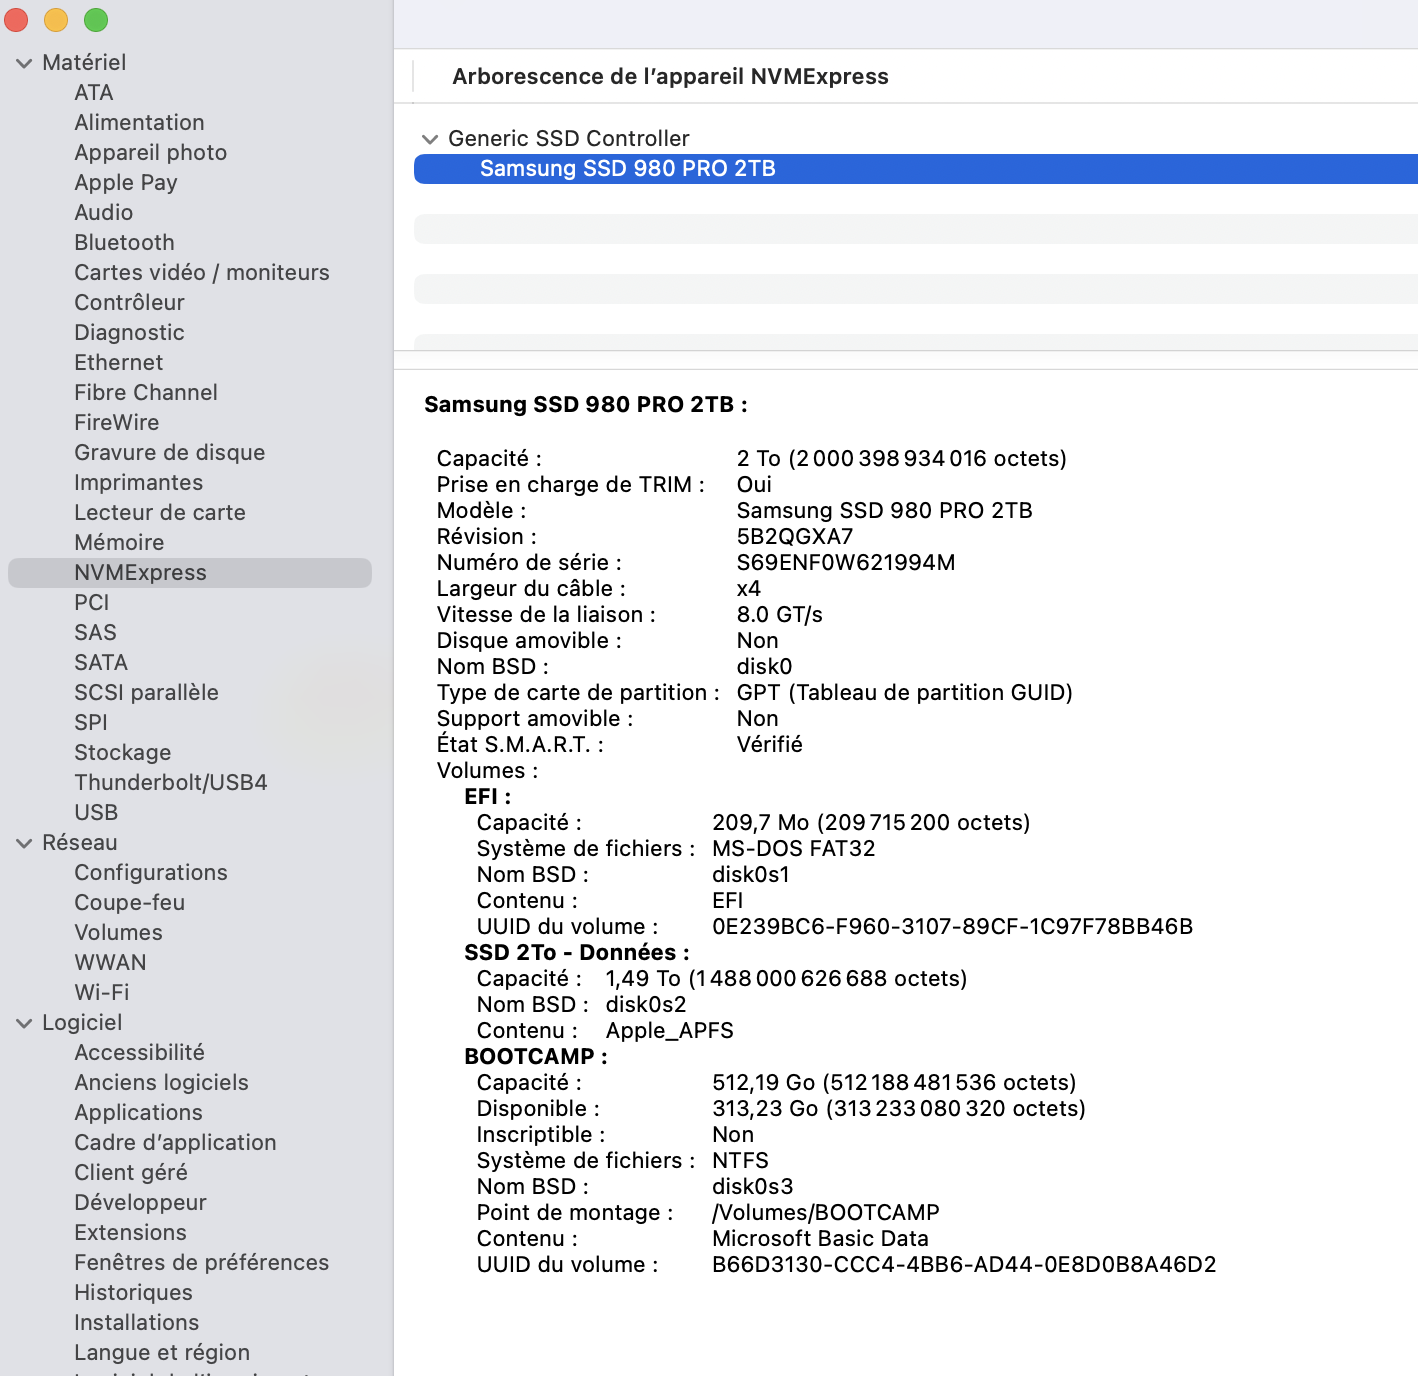The width and height of the screenshot is (1418, 1376).
Task: Click the revision value 5B2QGXA7
Action: (795, 536)
